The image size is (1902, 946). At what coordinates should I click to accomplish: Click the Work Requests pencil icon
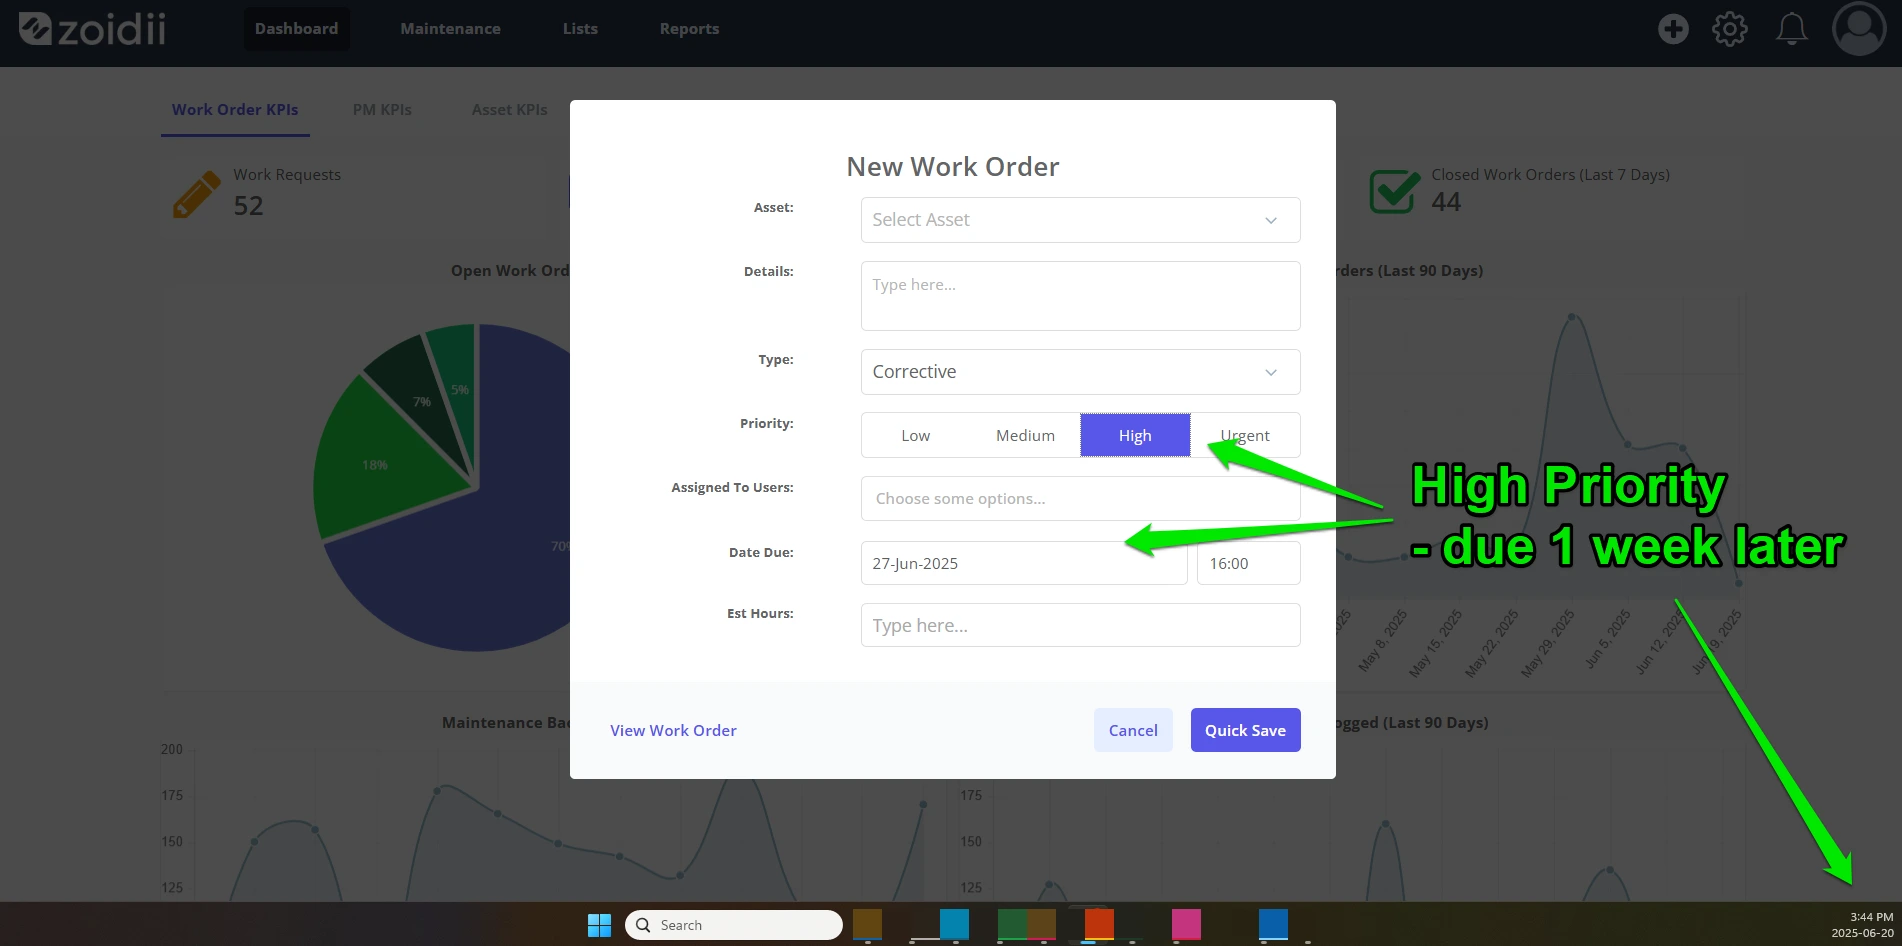click(196, 193)
